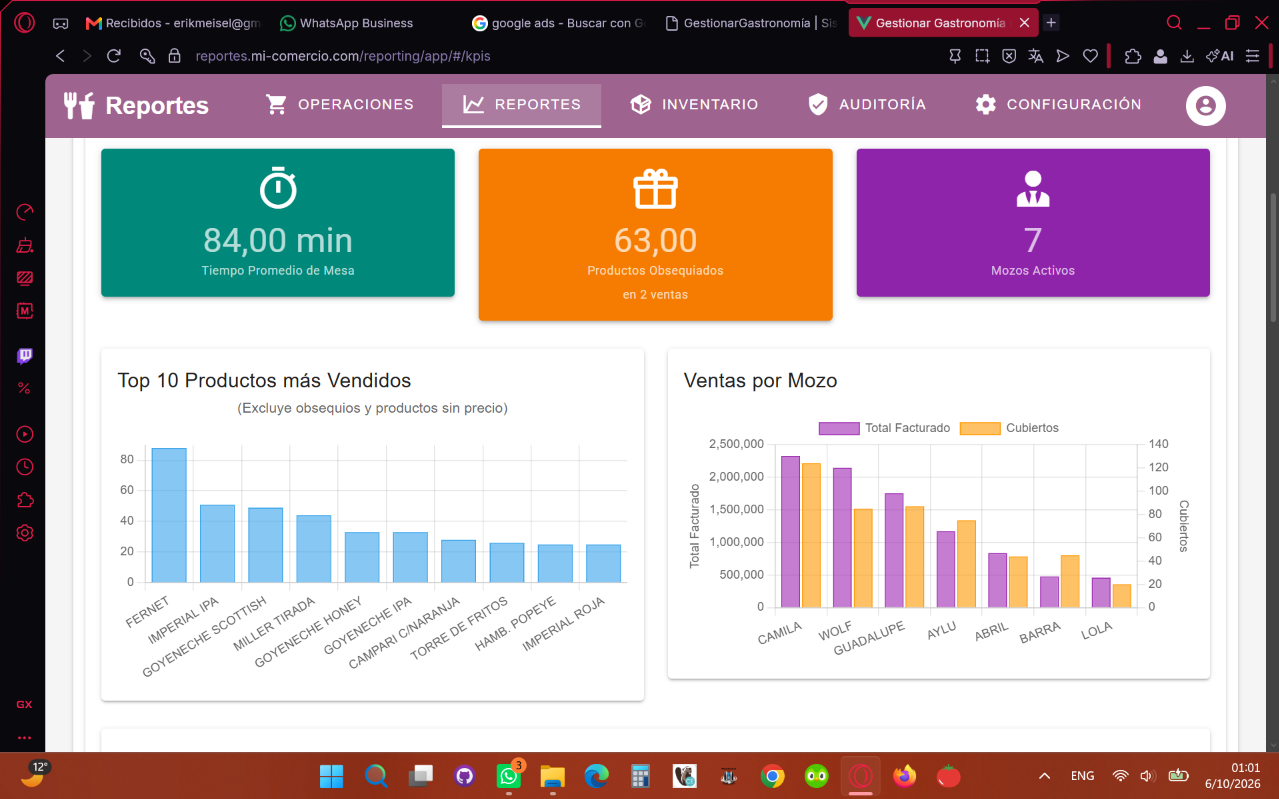Open the ad blocker shield icon
The height and width of the screenshot is (799, 1279).
[x=1009, y=56]
